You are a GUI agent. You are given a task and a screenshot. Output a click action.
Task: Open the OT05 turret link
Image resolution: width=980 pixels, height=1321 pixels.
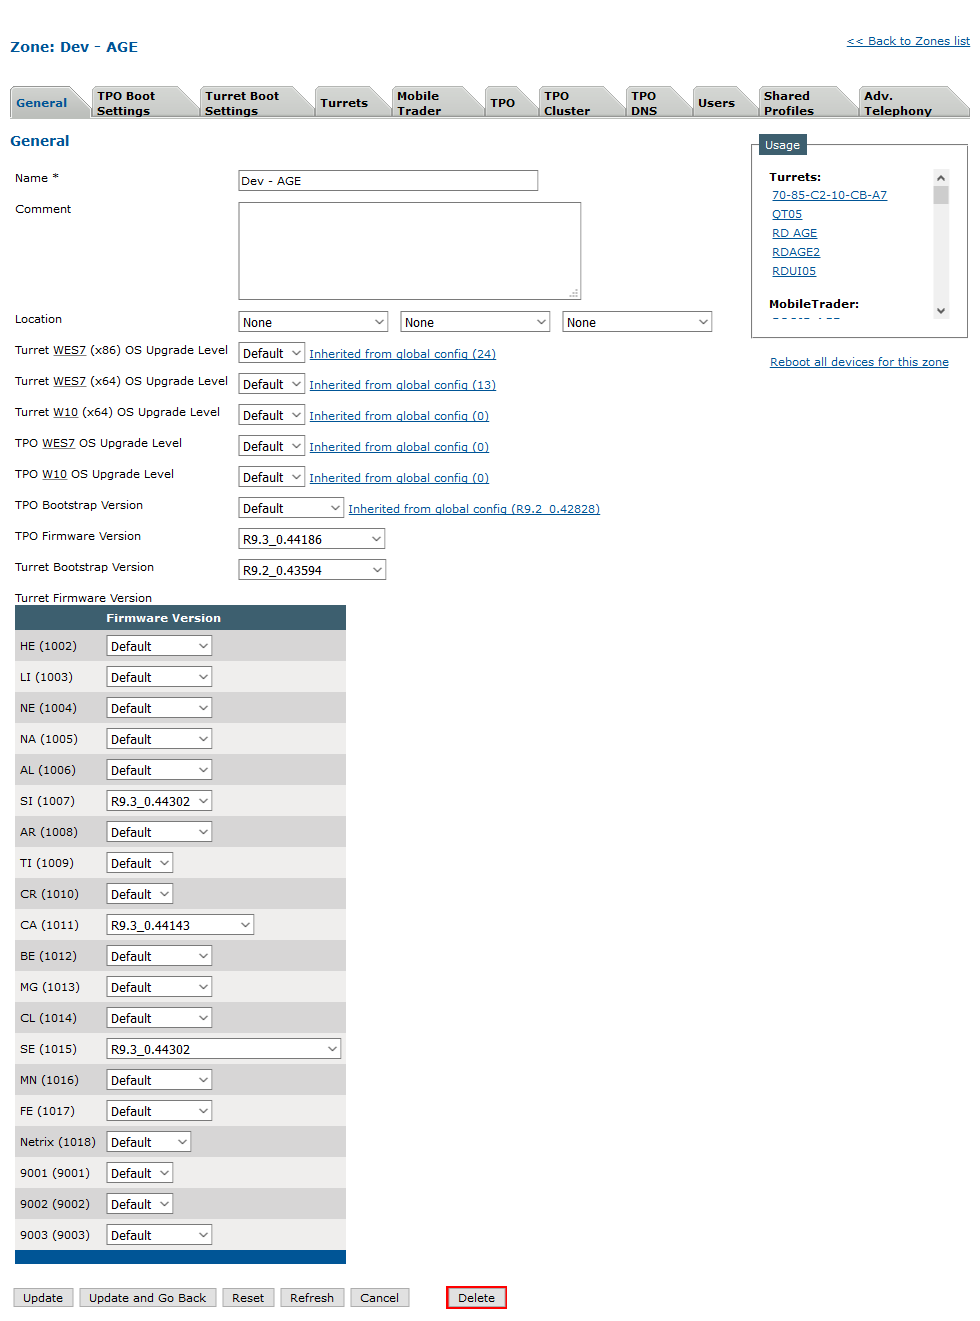[x=787, y=214]
